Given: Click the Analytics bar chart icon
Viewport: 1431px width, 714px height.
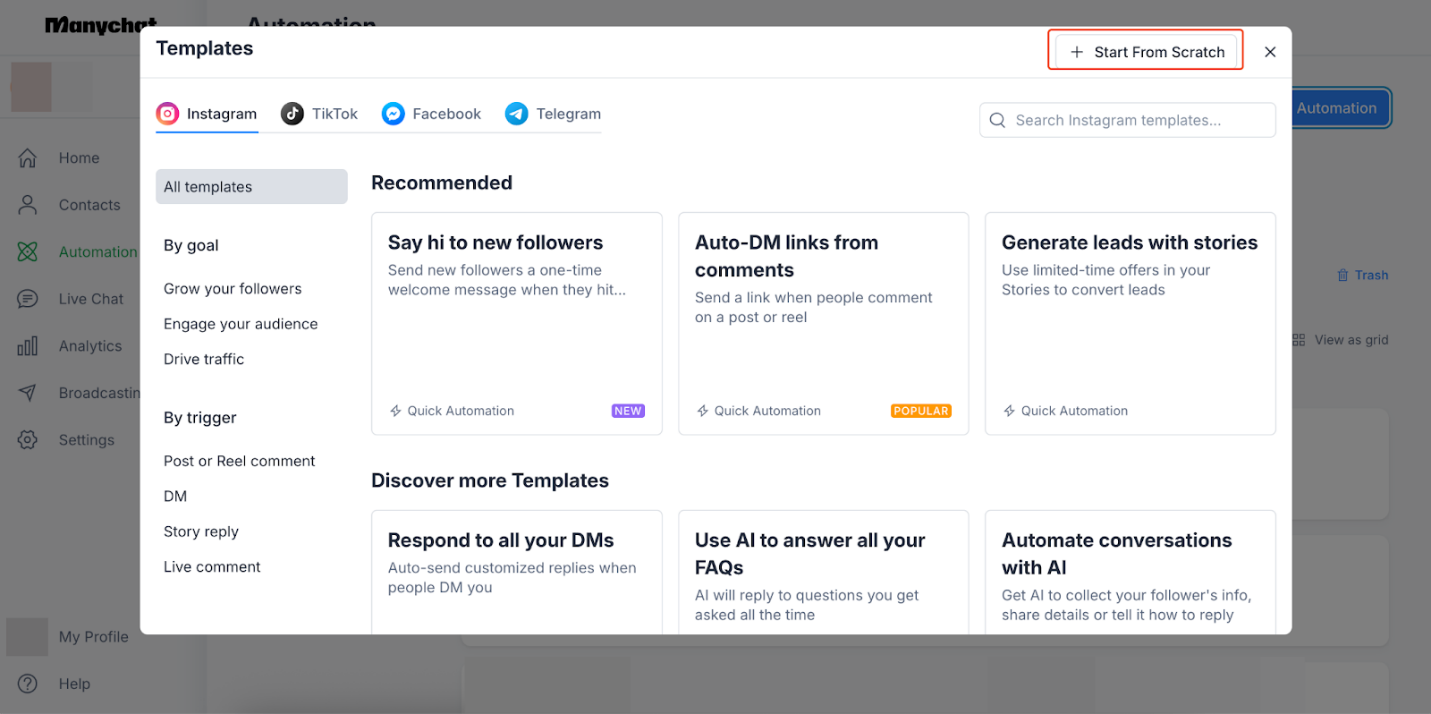Looking at the screenshot, I should pos(28,346).
